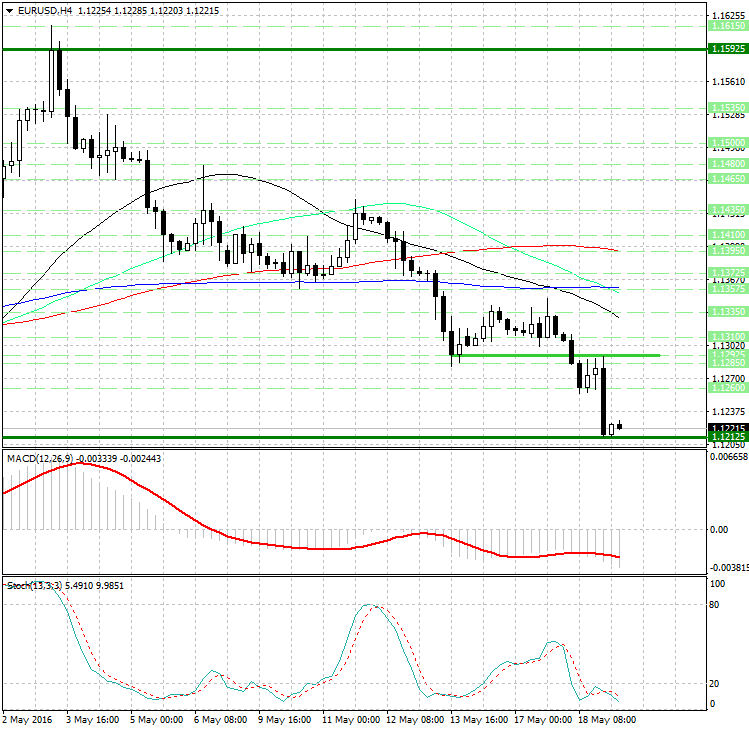Select the 2 May 2016 date label

pyautogui.click(x=29, y=720)
